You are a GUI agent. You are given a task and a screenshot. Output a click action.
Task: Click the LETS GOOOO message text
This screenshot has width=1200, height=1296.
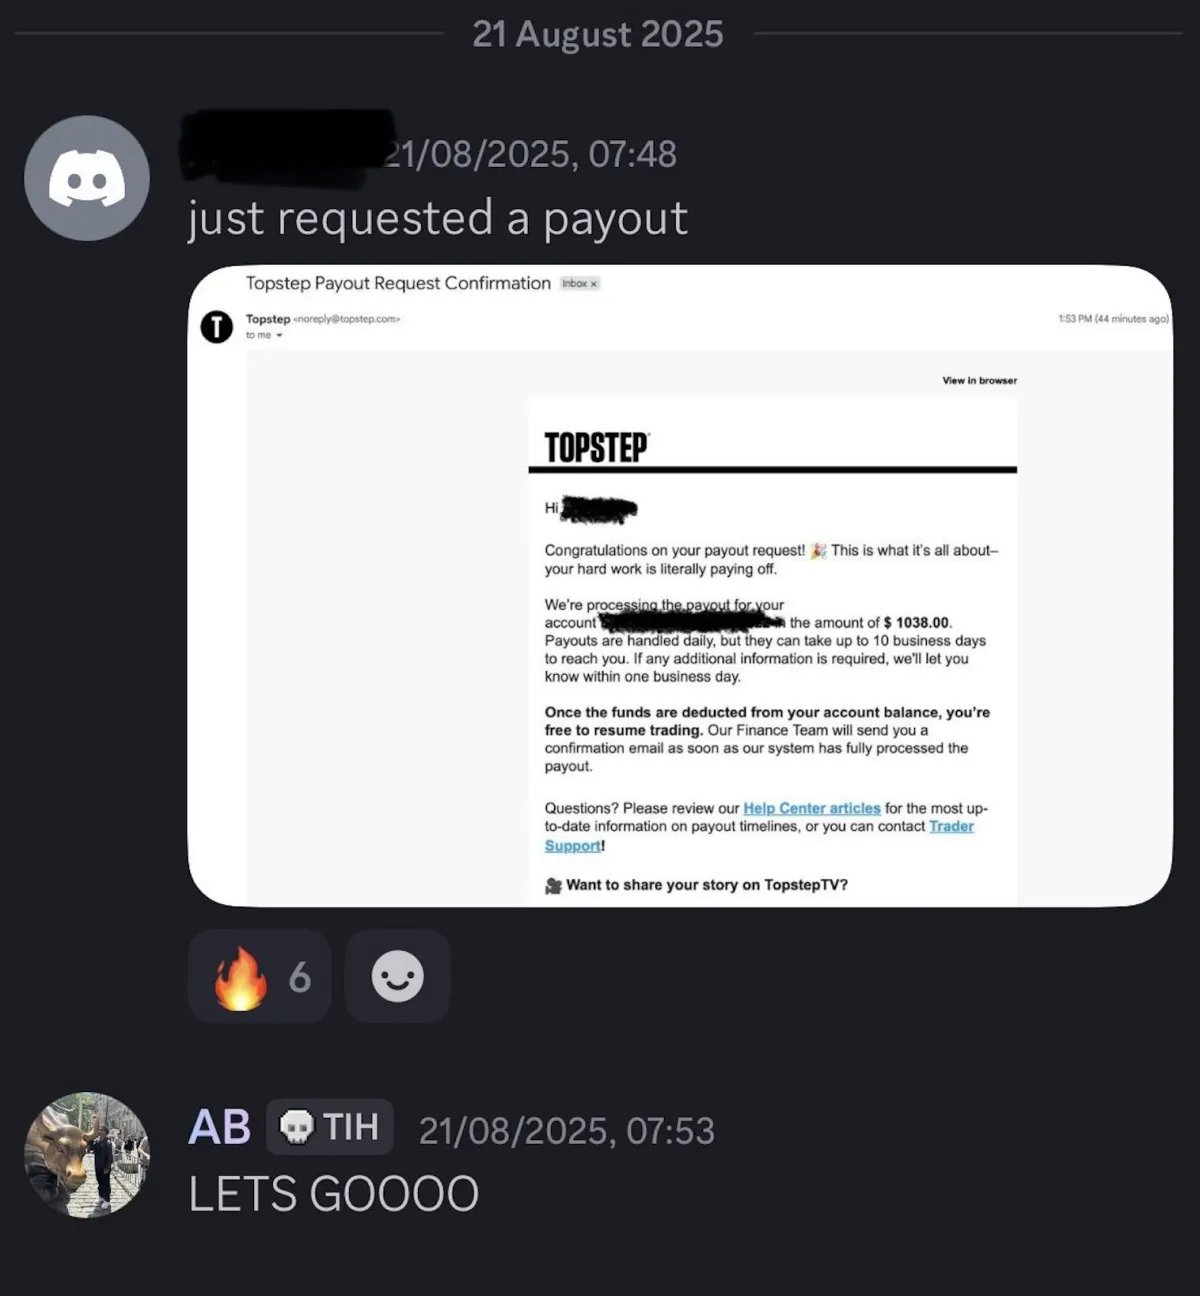point(334,1194)
